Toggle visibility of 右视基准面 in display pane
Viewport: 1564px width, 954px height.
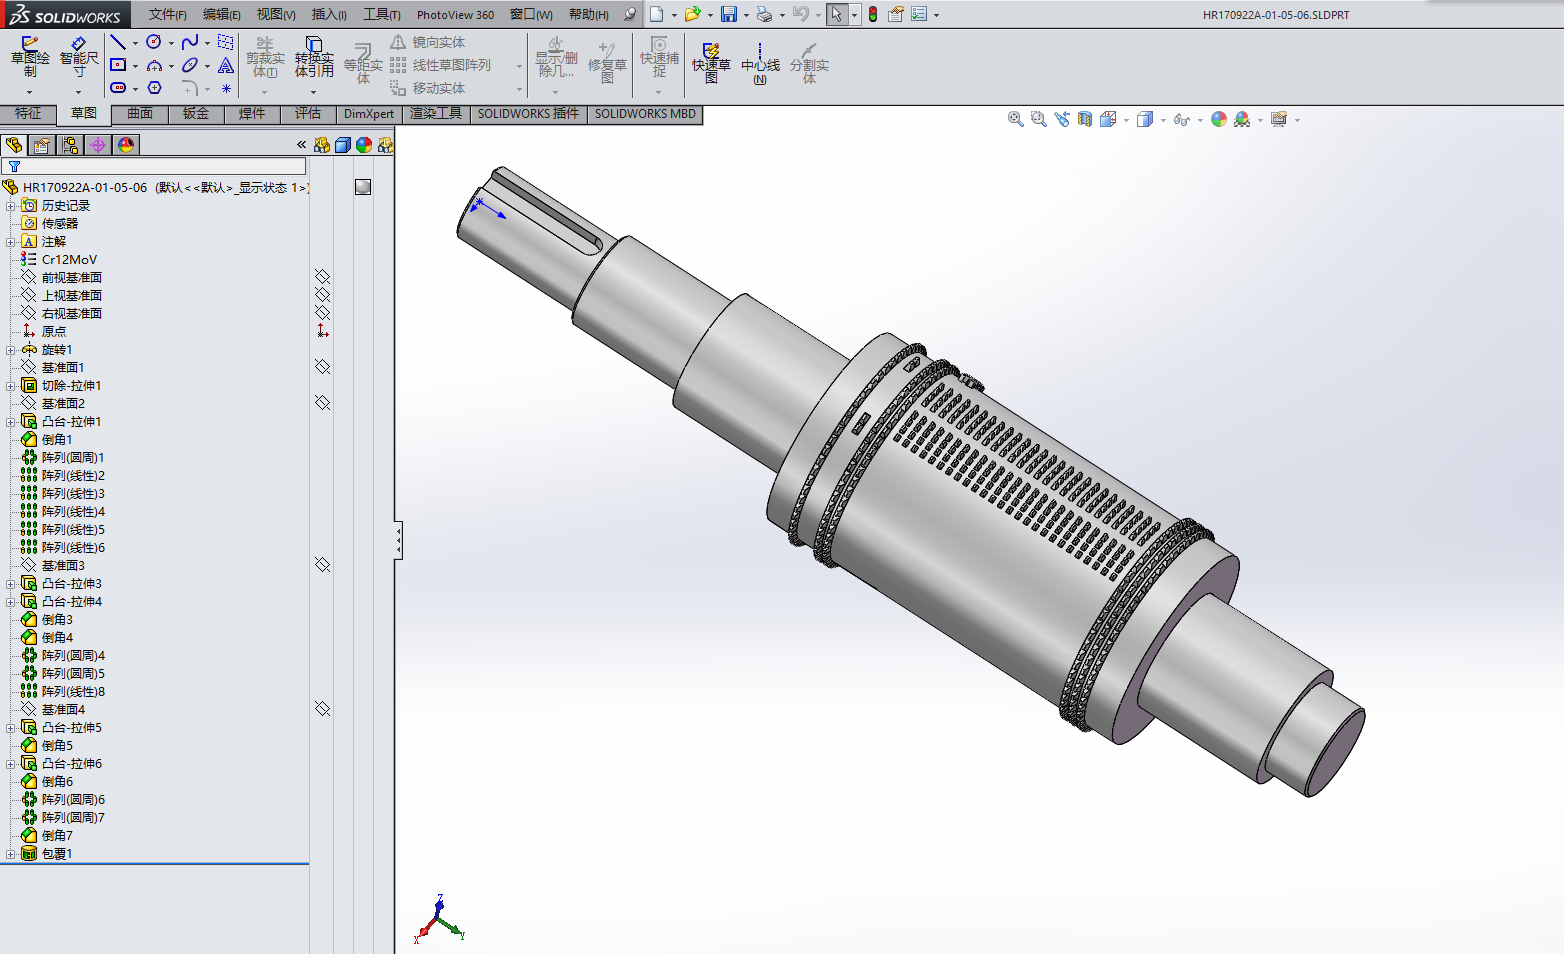pos(322,312)
